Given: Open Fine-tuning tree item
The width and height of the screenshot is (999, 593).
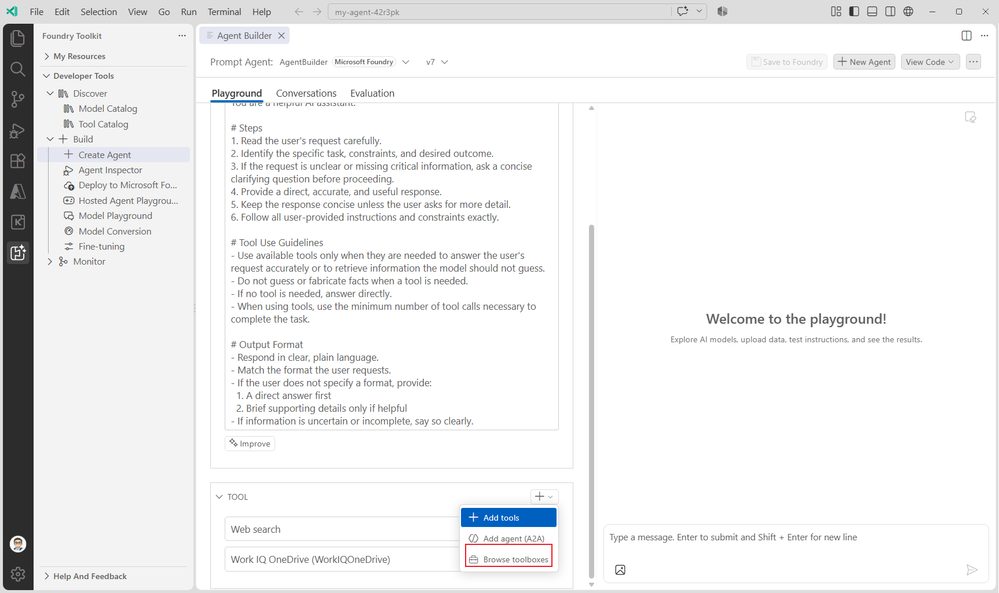Looking at the screenshot, I should (x=101, y=246).
